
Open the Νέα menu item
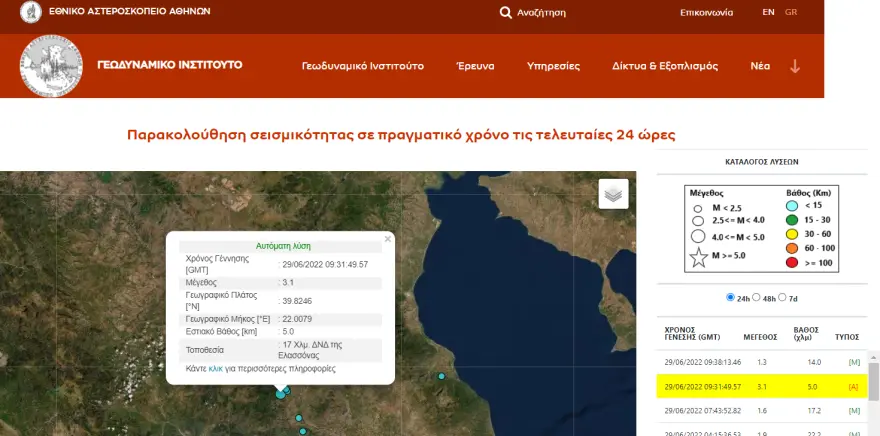(x=760, y=66)
